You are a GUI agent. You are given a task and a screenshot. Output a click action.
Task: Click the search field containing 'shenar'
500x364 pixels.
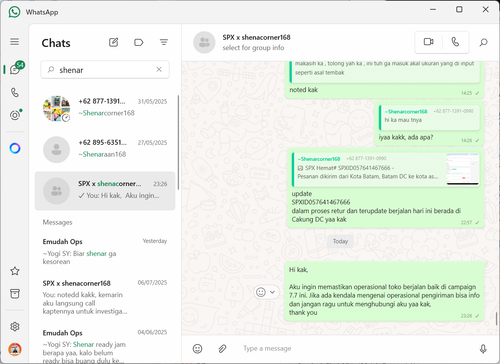coord(105,70)
